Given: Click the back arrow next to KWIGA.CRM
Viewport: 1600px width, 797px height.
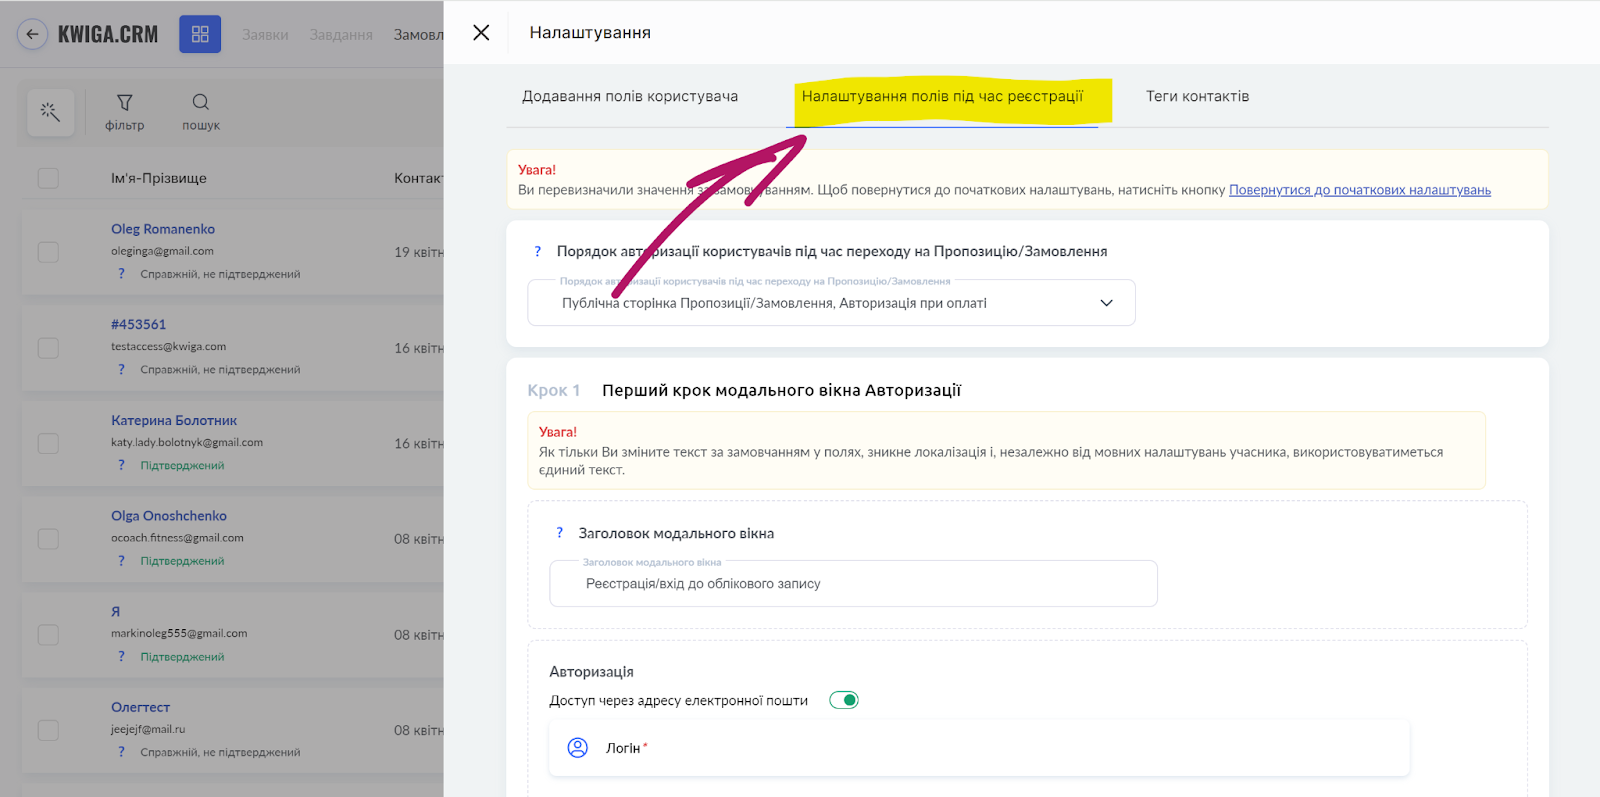Looking at the screenshot, I should tap(32, 34).
